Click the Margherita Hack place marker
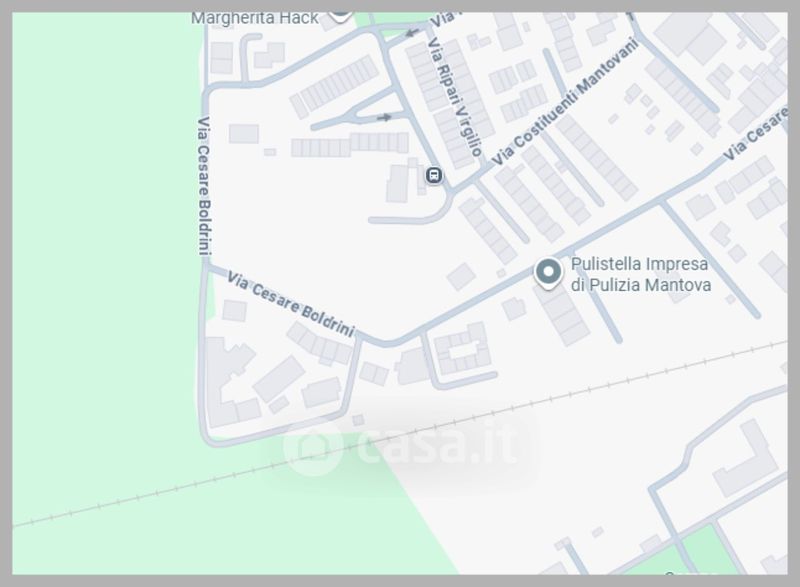This screenshot has height=587, width=800. pyautogui.click(x=340, y=15)
